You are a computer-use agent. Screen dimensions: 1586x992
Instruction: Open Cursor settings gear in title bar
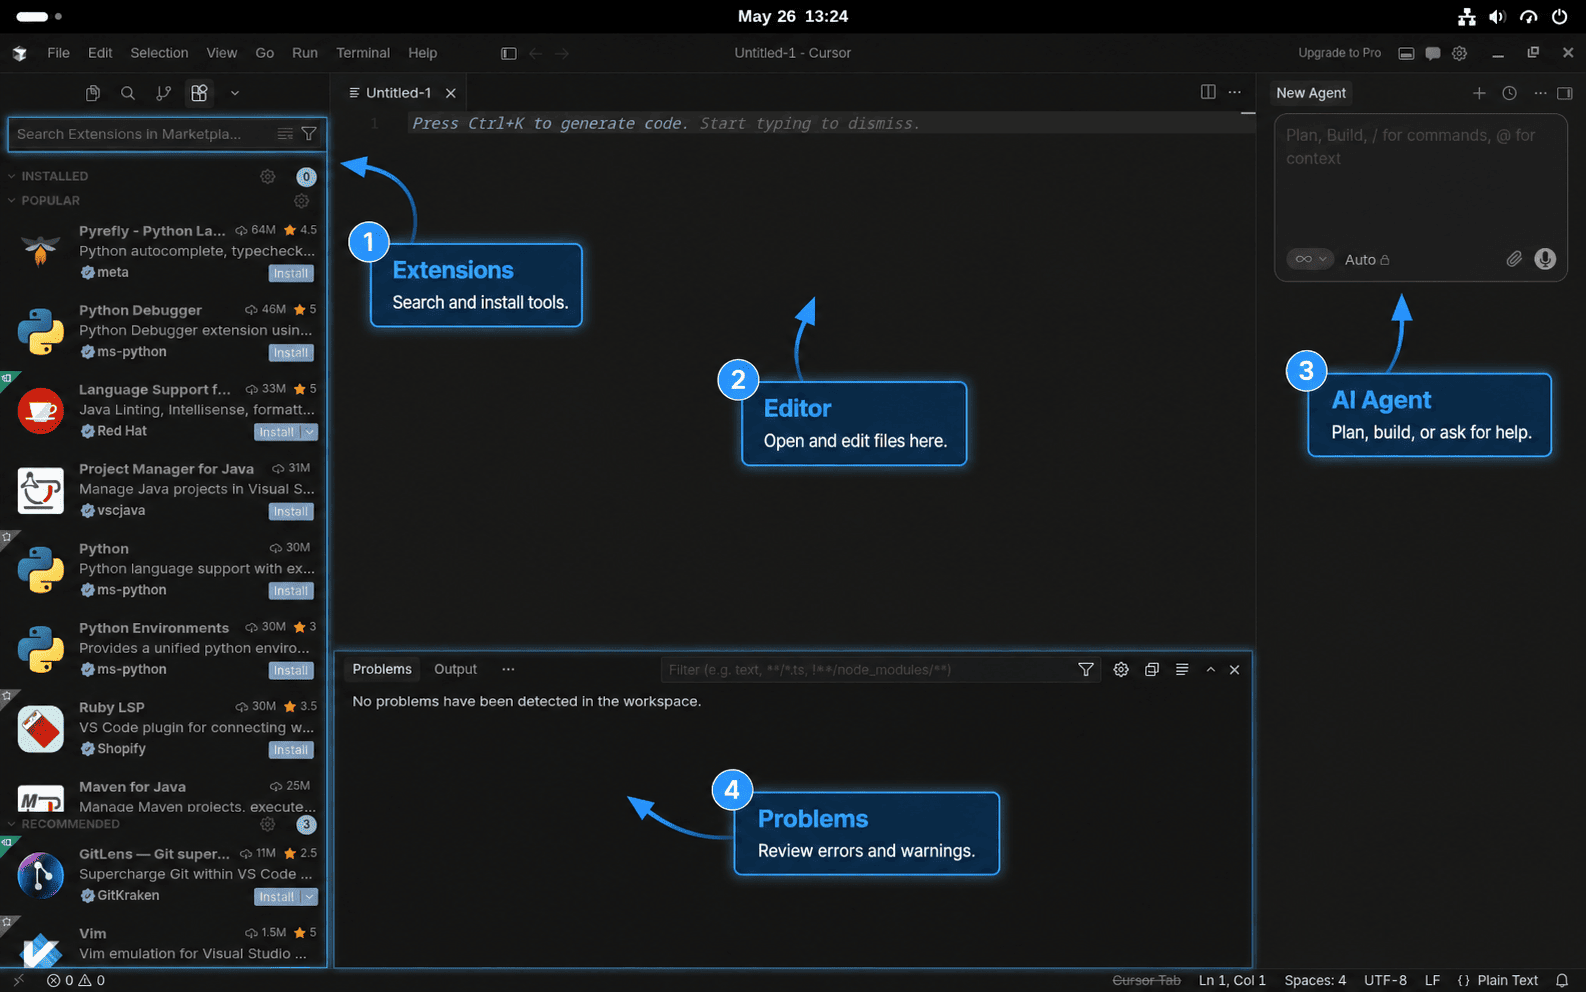[1460, 53]
